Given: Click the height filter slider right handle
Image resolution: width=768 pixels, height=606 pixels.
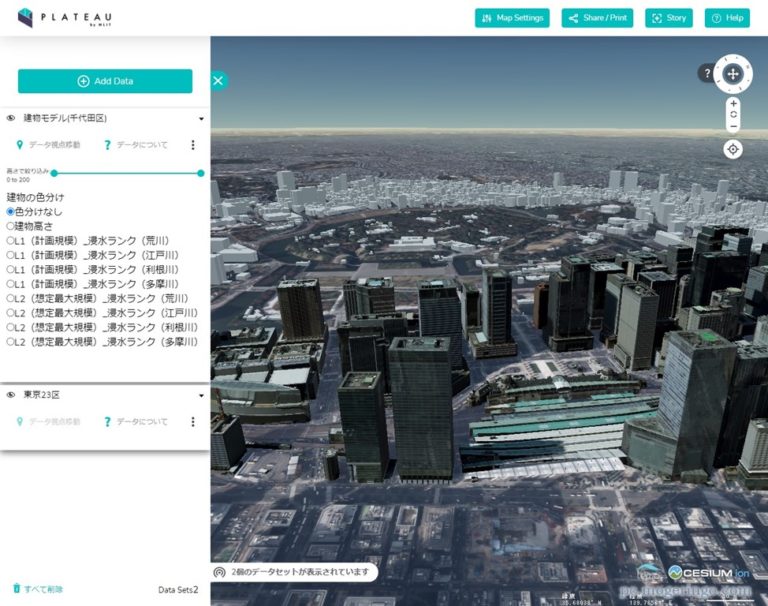Looking at the screenshot, I should click(201, 173).
